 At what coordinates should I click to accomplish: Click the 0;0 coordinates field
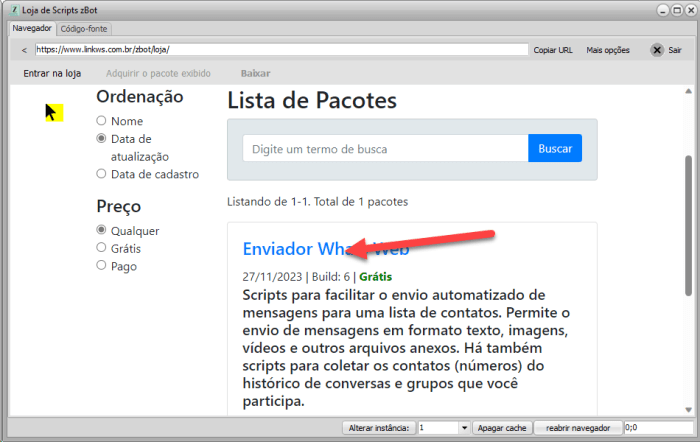(x=658, y=428)
